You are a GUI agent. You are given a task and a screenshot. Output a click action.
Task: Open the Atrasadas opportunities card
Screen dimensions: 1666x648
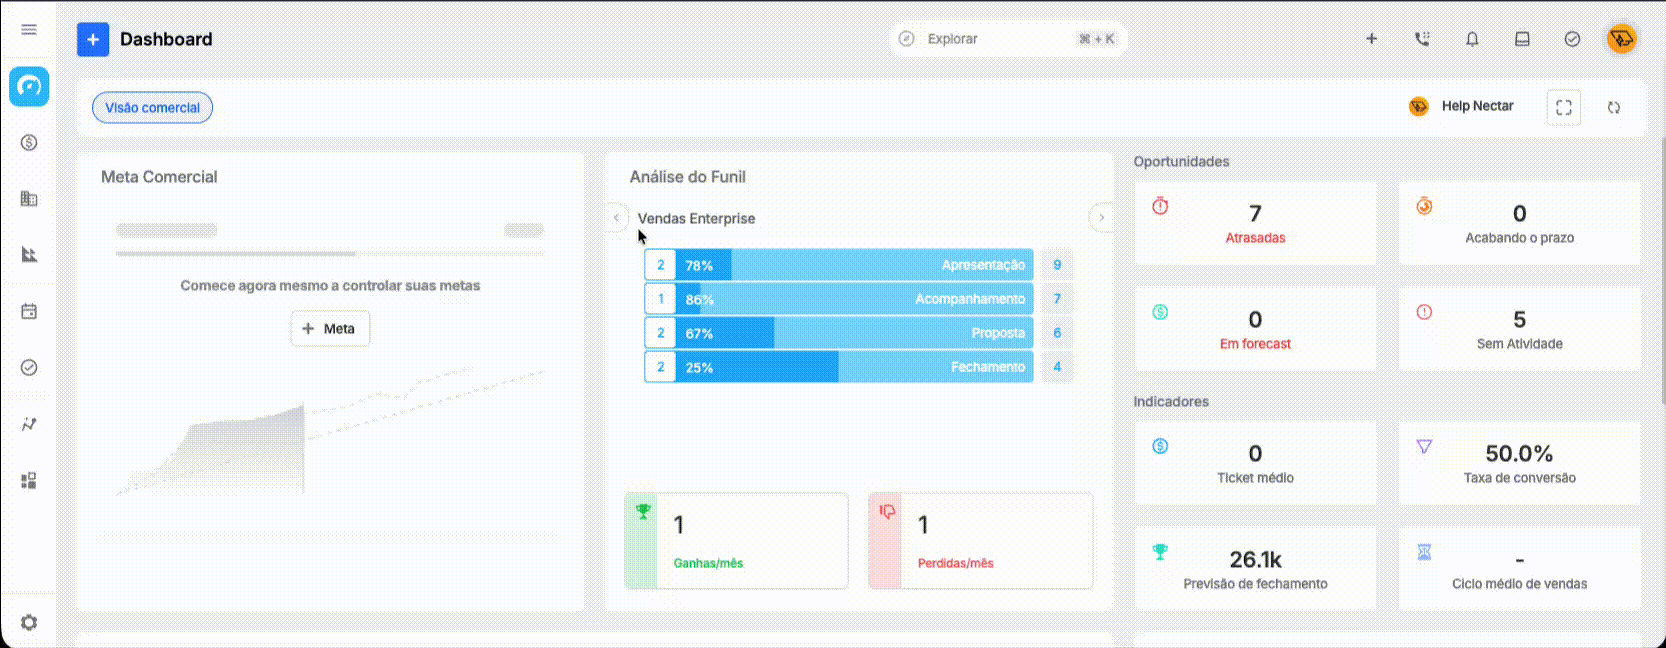click(1256, 223)
